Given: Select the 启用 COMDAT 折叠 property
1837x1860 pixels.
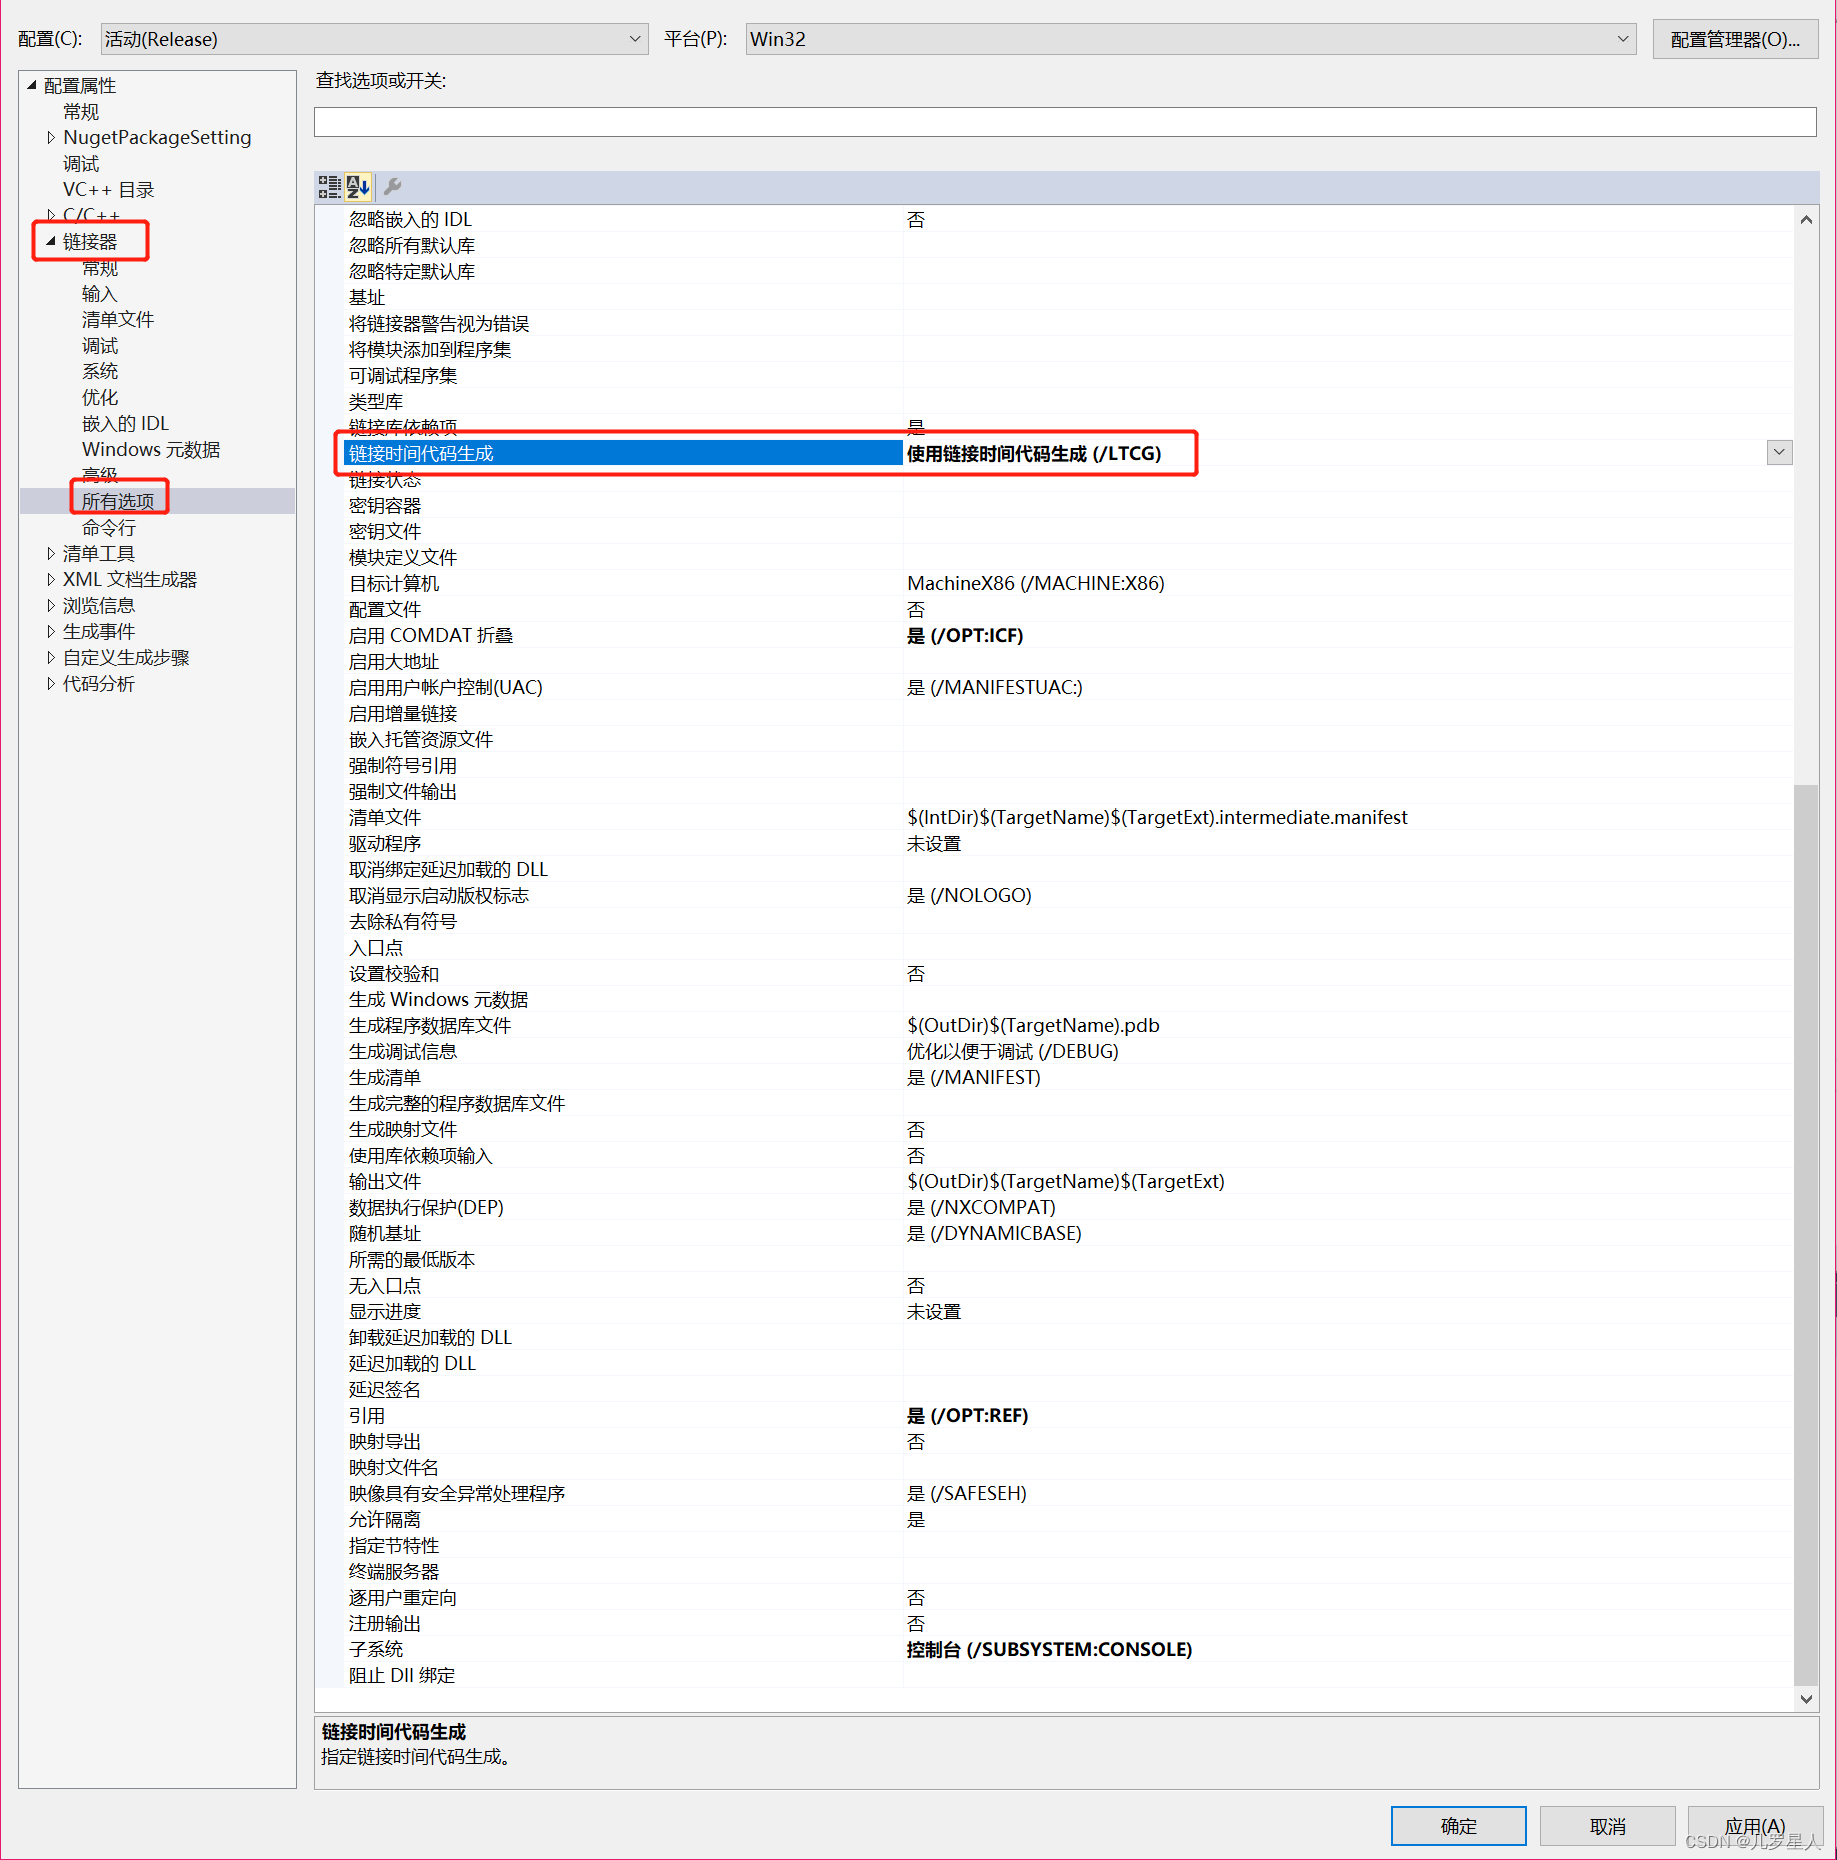Looking at the screenshot, I should point(431,635).
